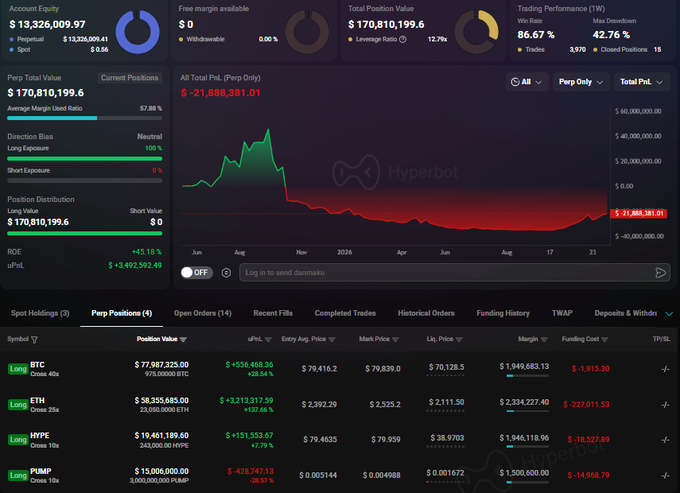The width and height of the screenshot is (680, 493).
Task: Click the Log in to send danmaku field
Action: [455, 273]
